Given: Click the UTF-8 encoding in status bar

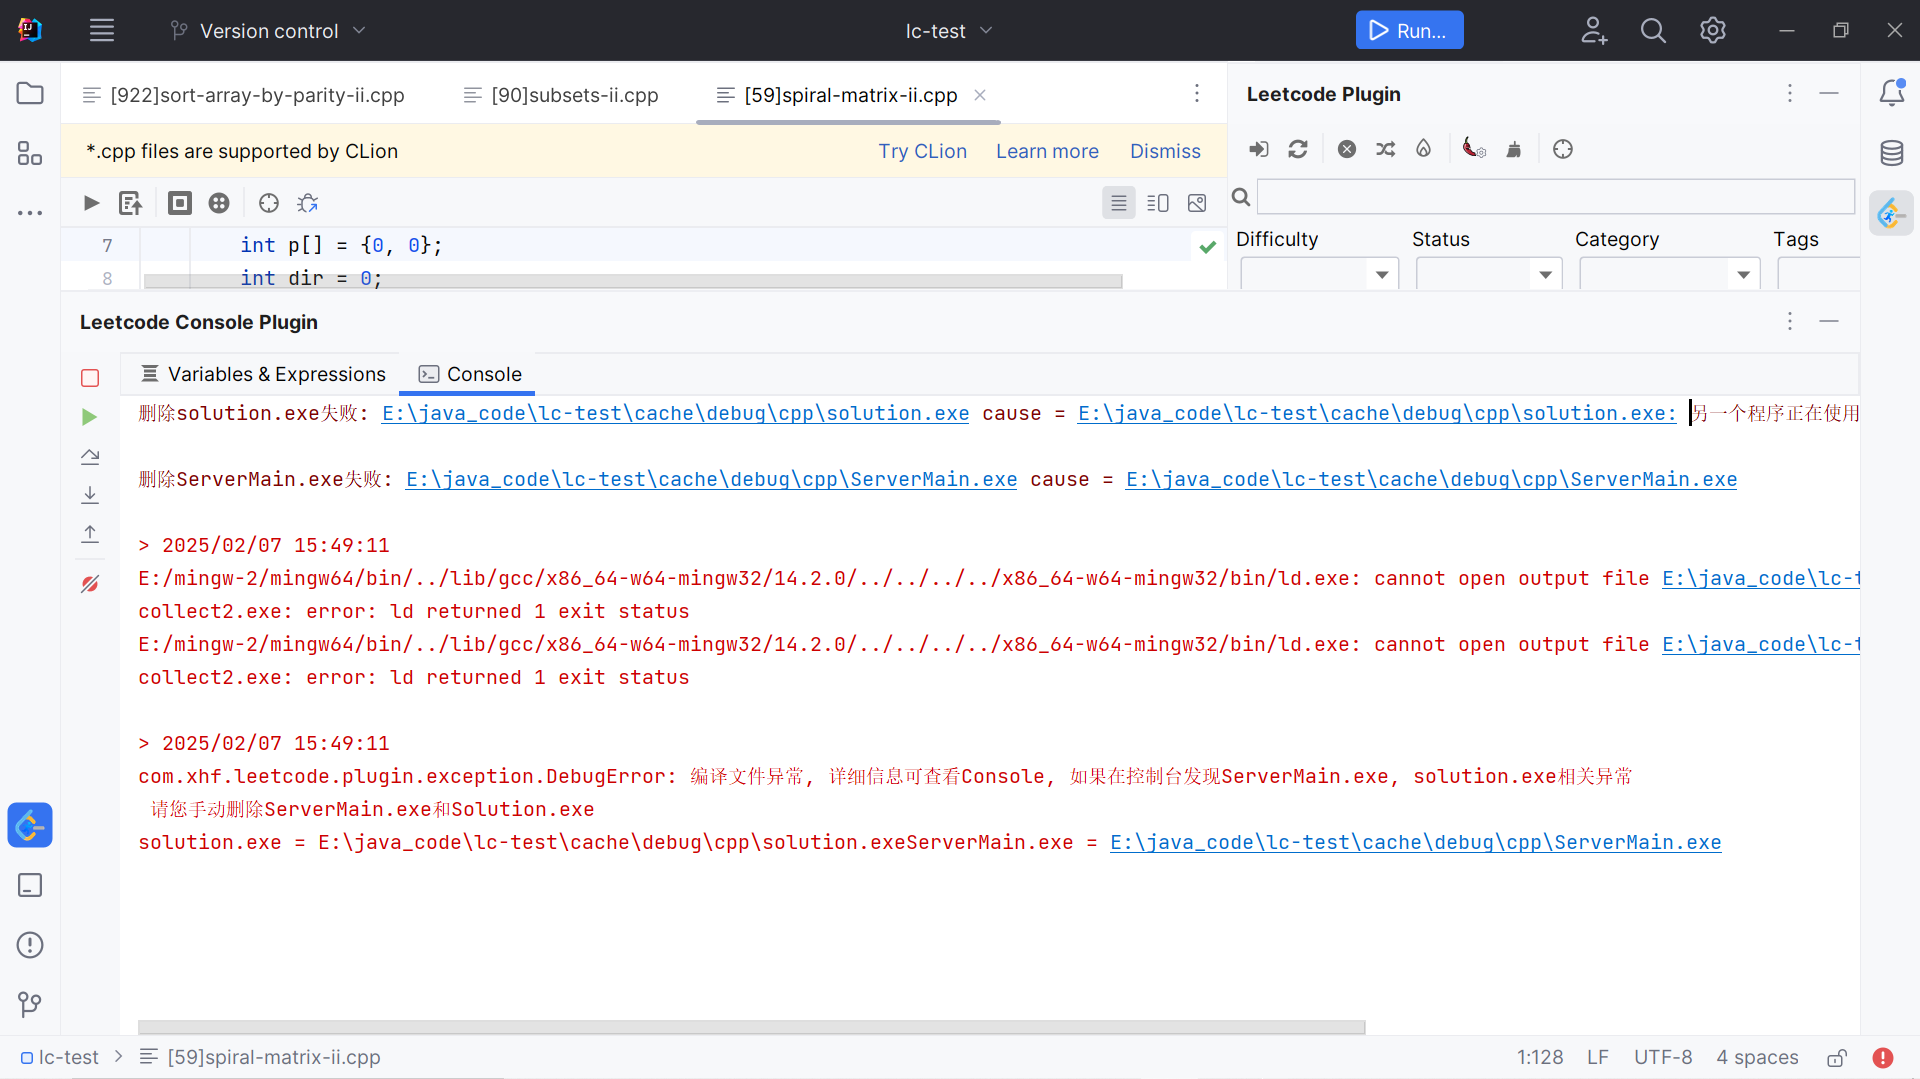Looking at the screenshot, I should pyautogui.click(x=1663, y=1057).
